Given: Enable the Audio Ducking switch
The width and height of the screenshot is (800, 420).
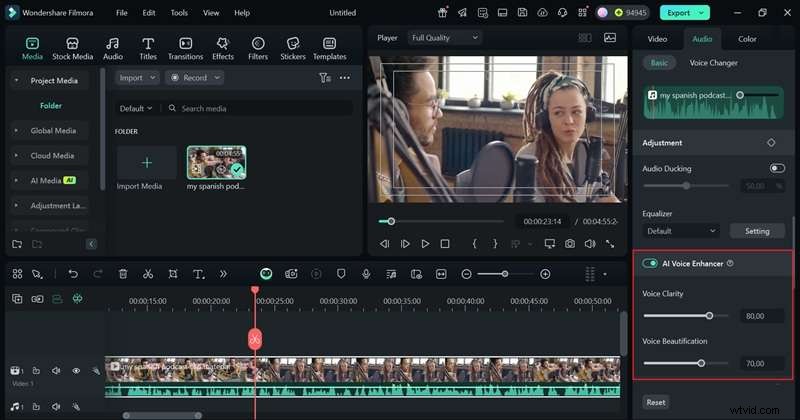Looking at the screenshot, I should pyautogui.click(x=776, y=168).
